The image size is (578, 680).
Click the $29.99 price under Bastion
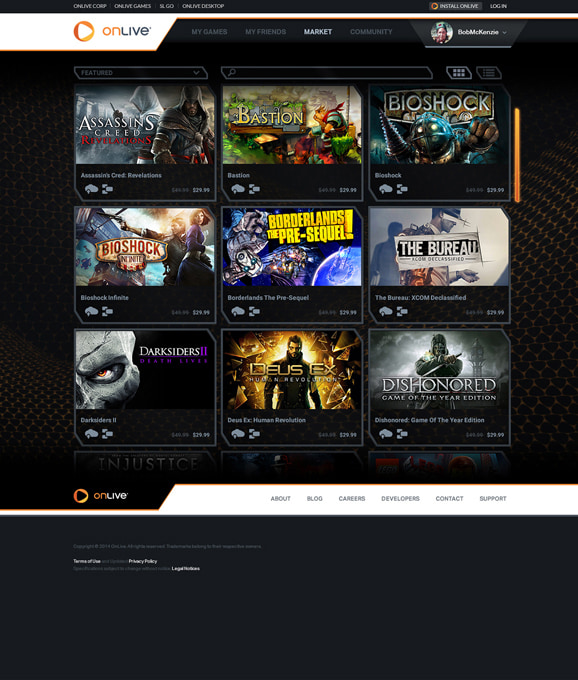pos(348,190)
